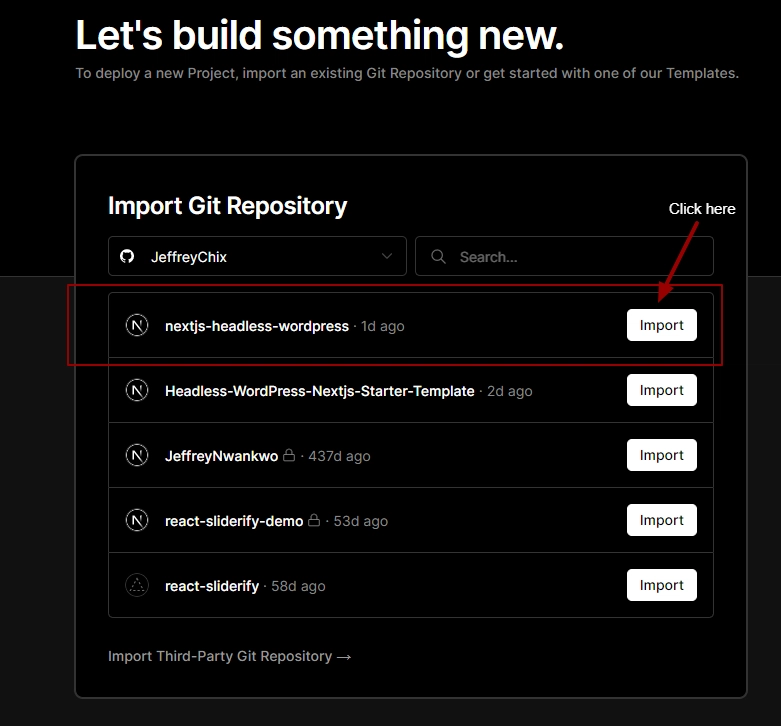The height and width of the screenshot is (726, 781).
Task: Select the JeffreyNwankwo repository name
Action: (222, 456)
